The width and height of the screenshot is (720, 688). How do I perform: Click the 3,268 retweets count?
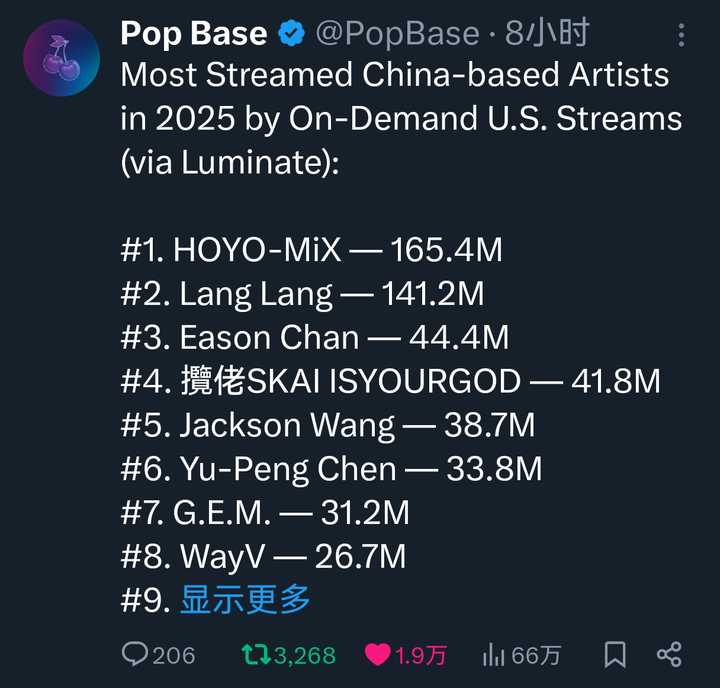point(305,655)
